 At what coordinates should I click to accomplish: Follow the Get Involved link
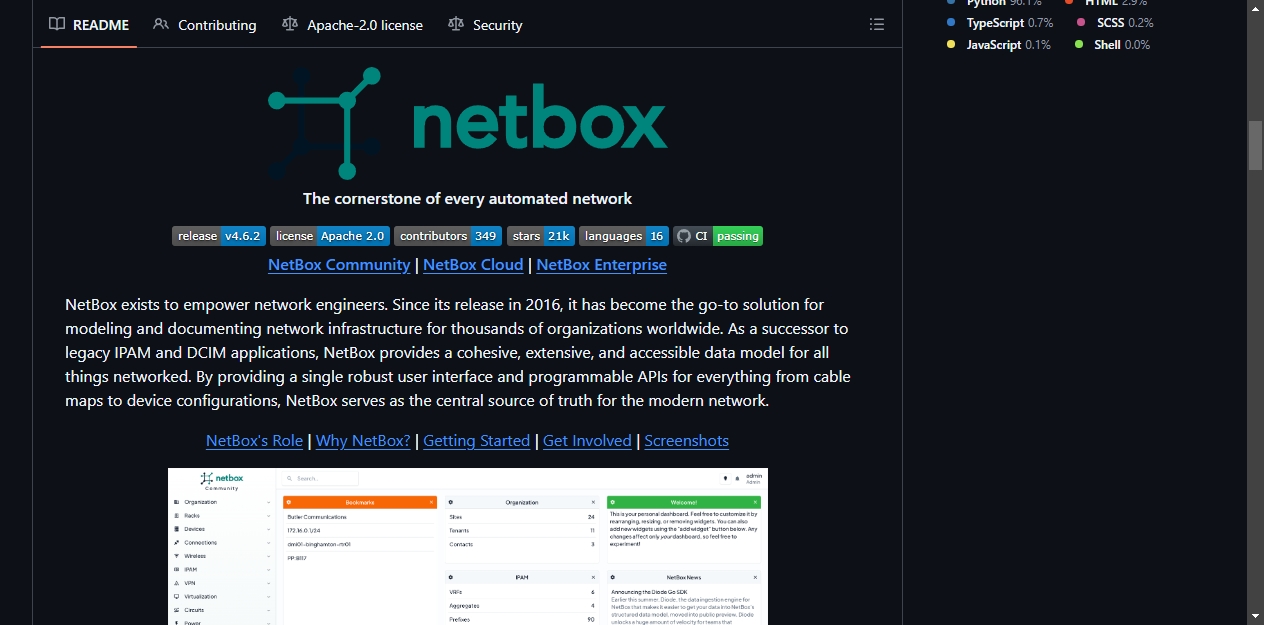pyautogui.click(x=587, y=441)
